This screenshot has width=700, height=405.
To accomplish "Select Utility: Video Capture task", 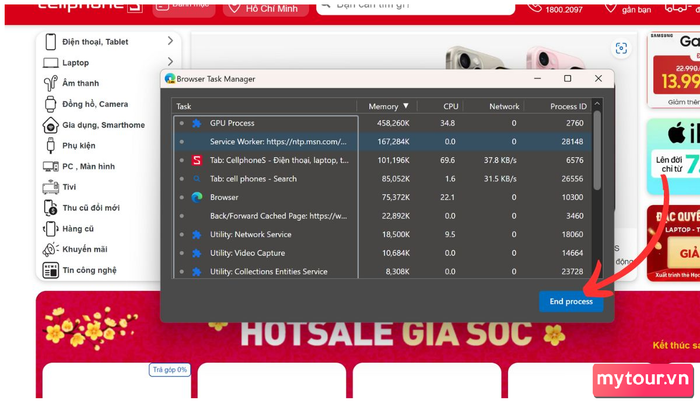I will [383, 253].
